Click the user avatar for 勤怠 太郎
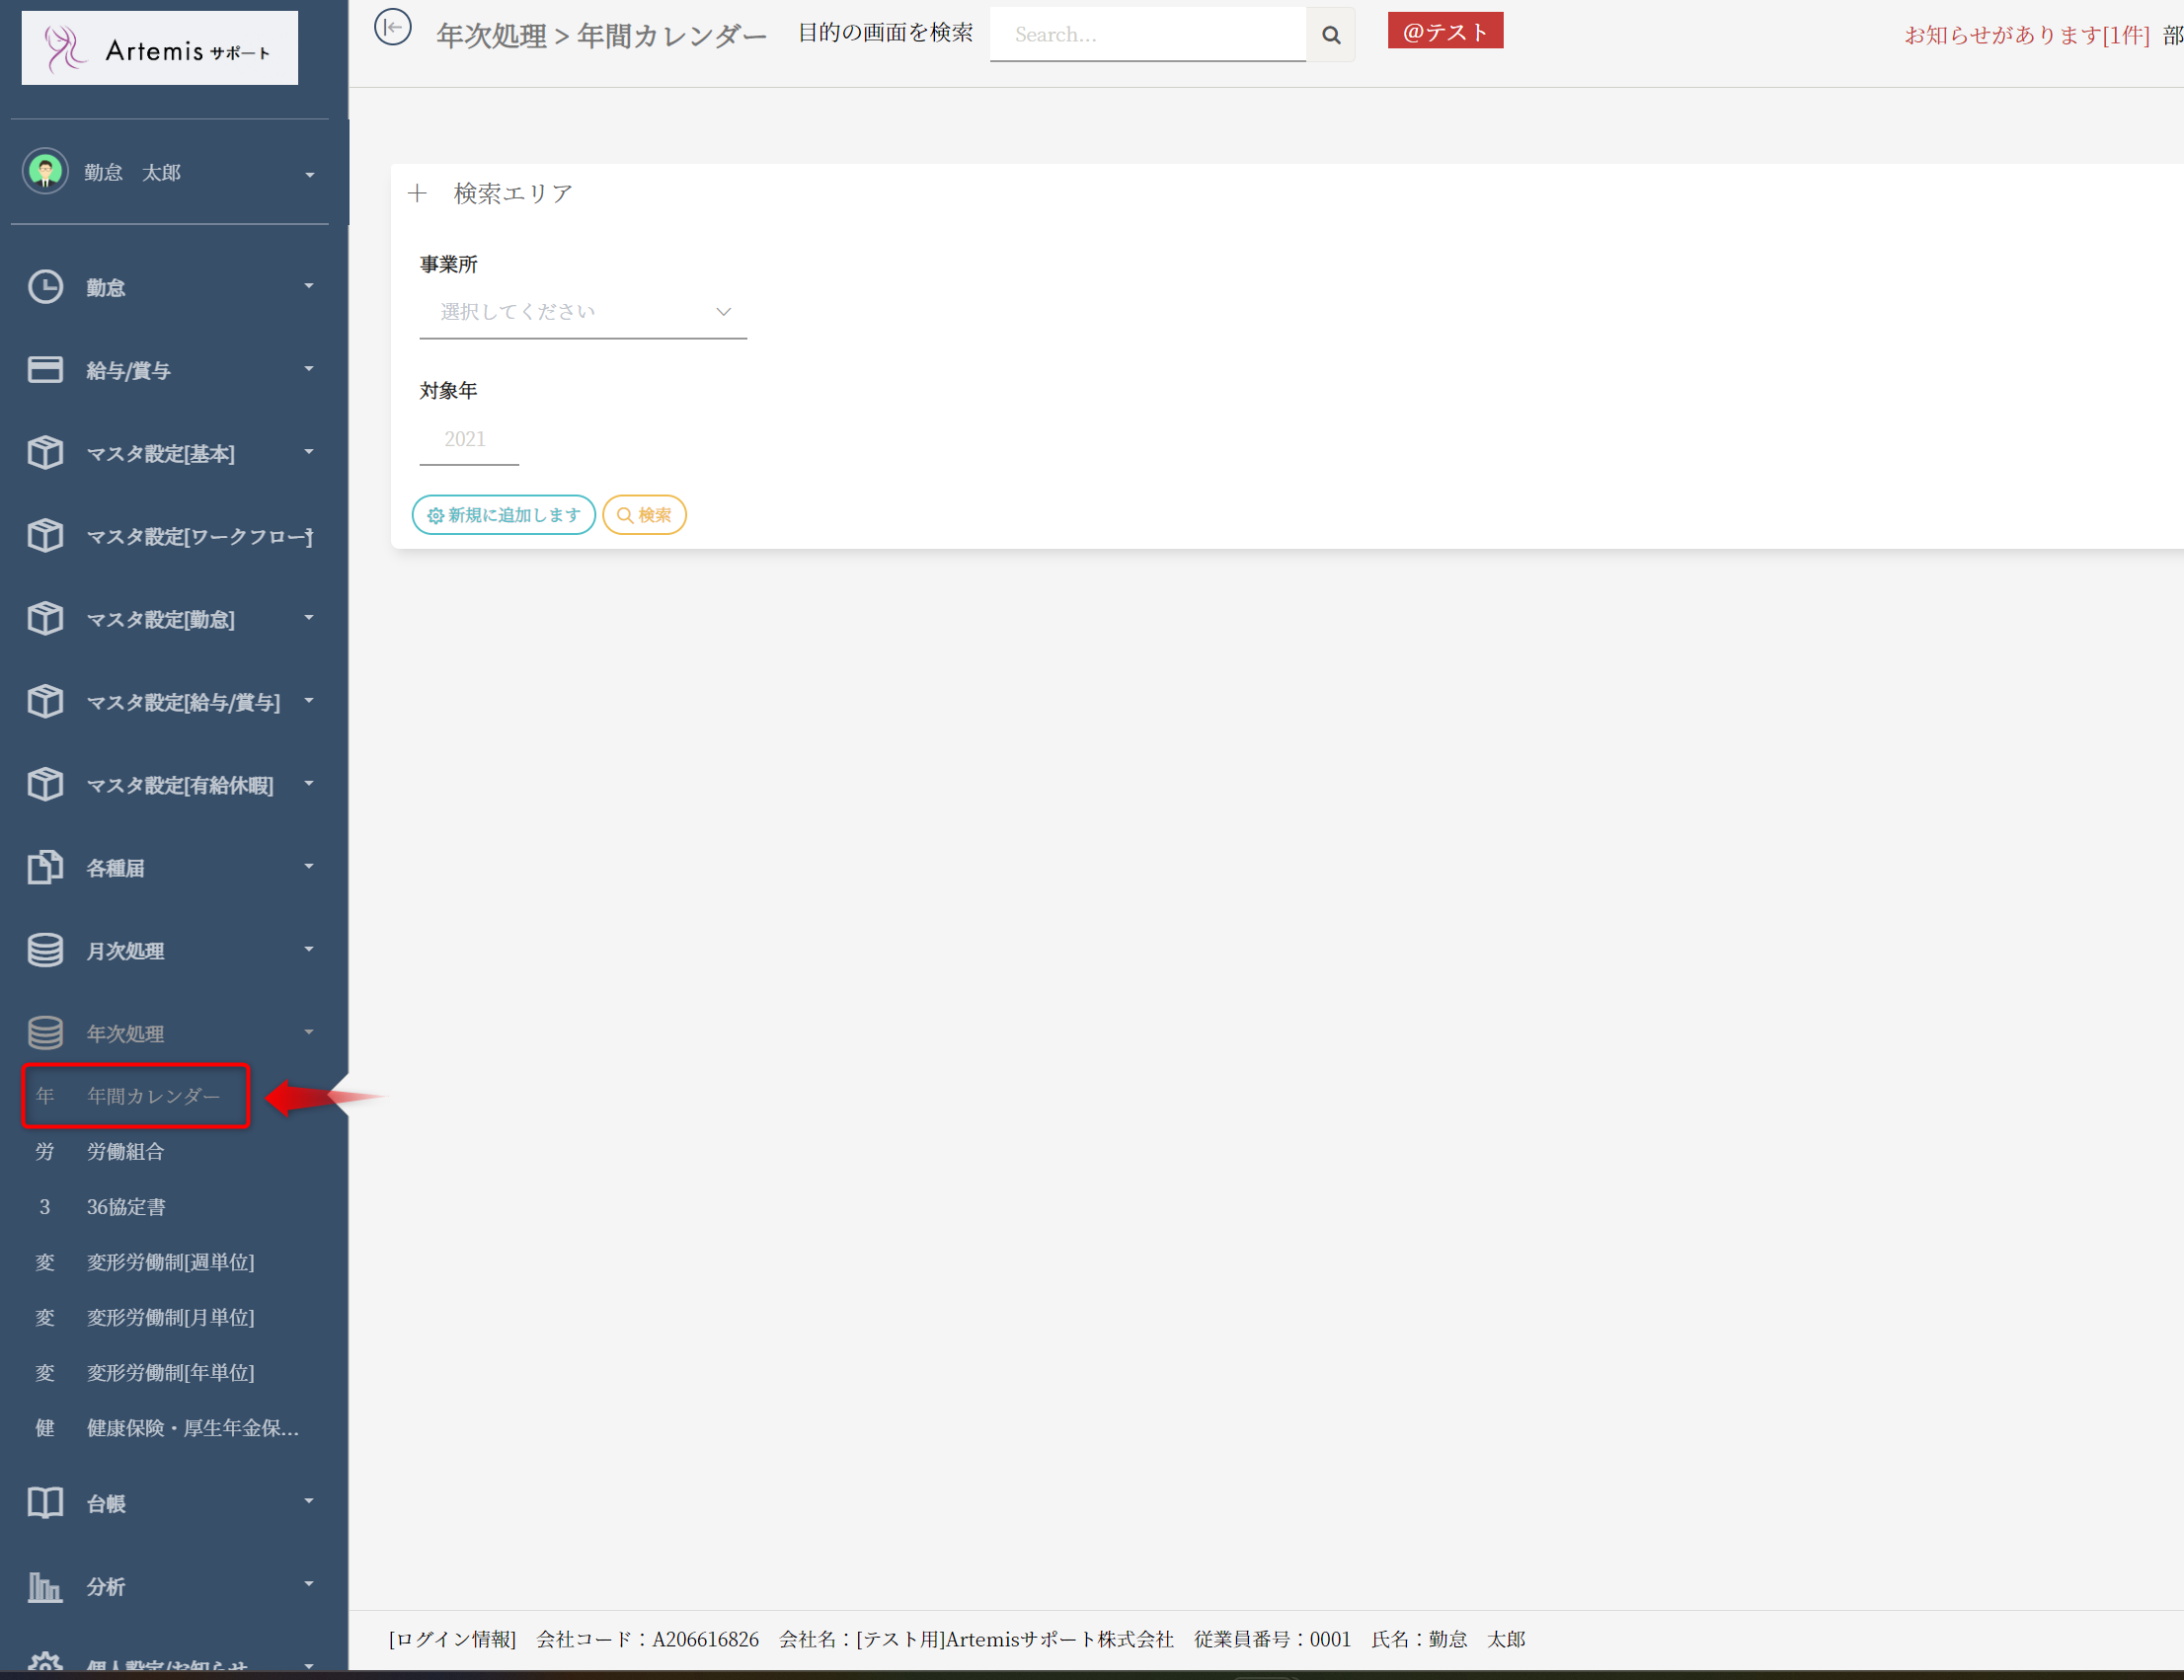 pos(45,172)
